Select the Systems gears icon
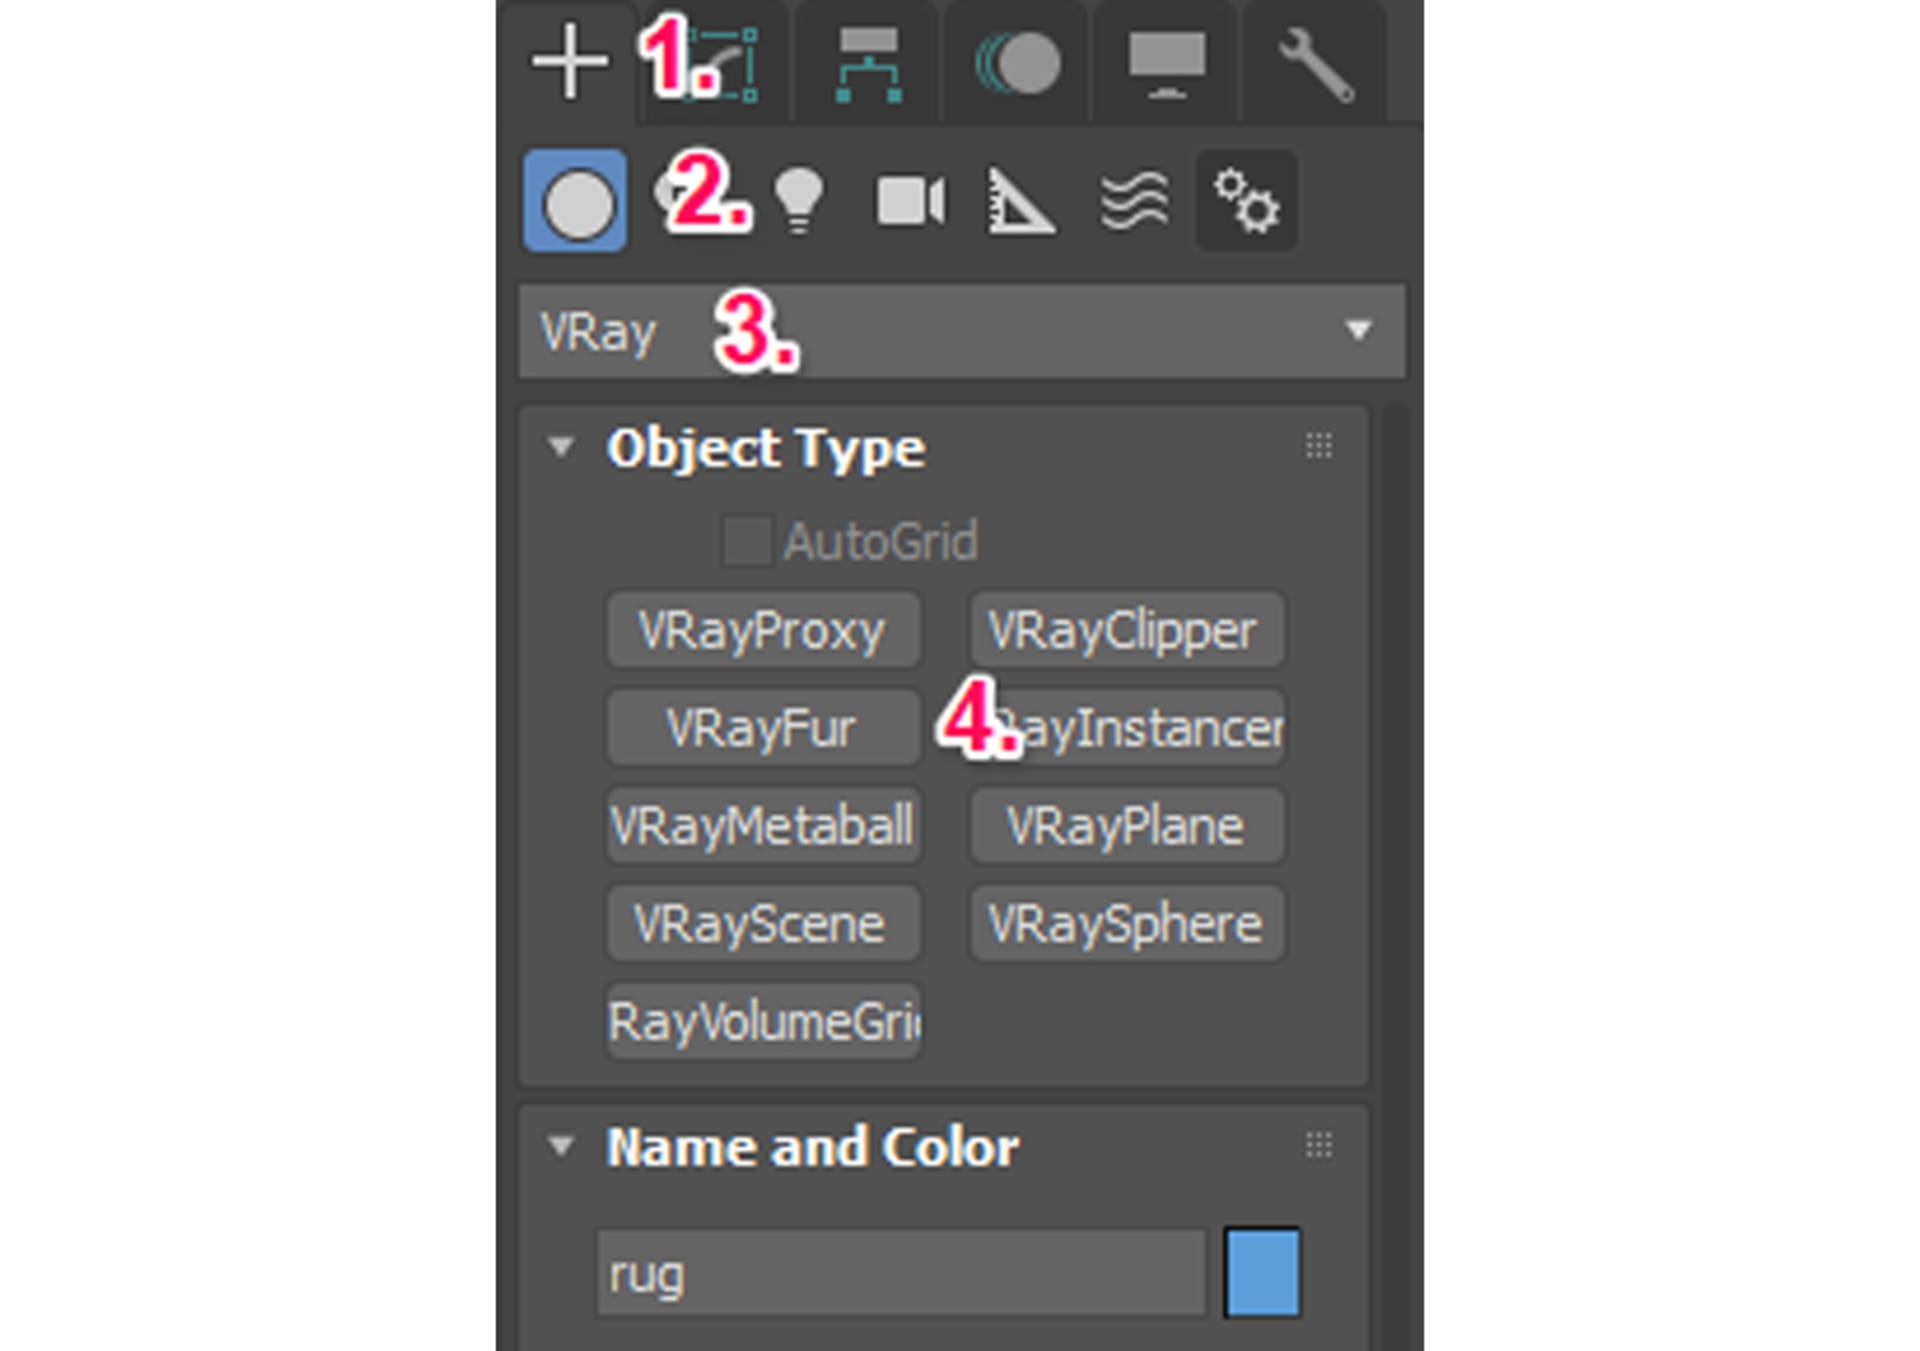Screen dimensions: 1920x1351 click(x=1246, y=201)
